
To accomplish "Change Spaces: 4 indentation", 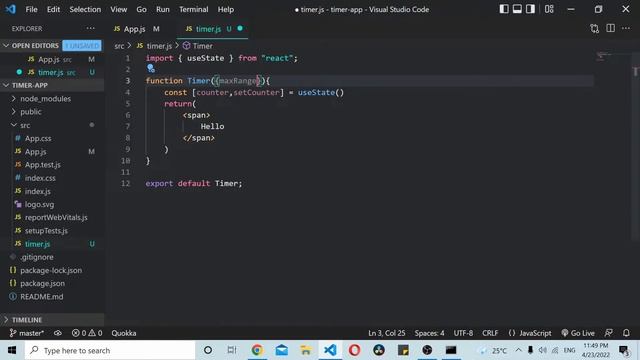I will tap(429, 333).
